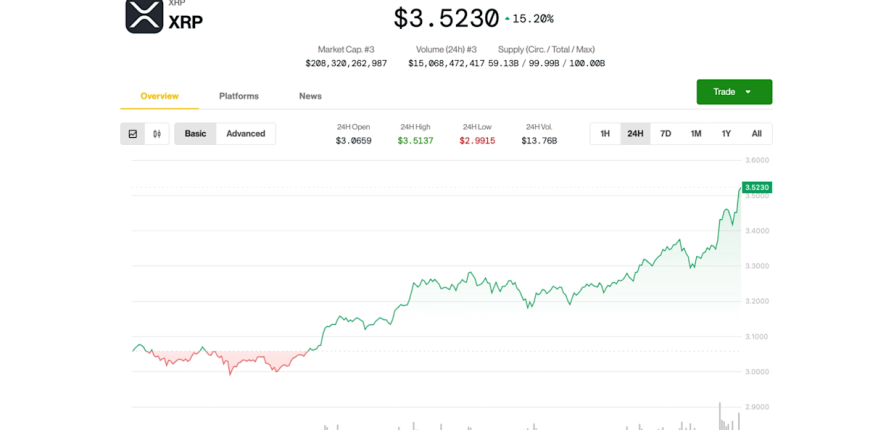Switch to line chart view icon
This screenshot has width=870, height=430.
[133, 134]
